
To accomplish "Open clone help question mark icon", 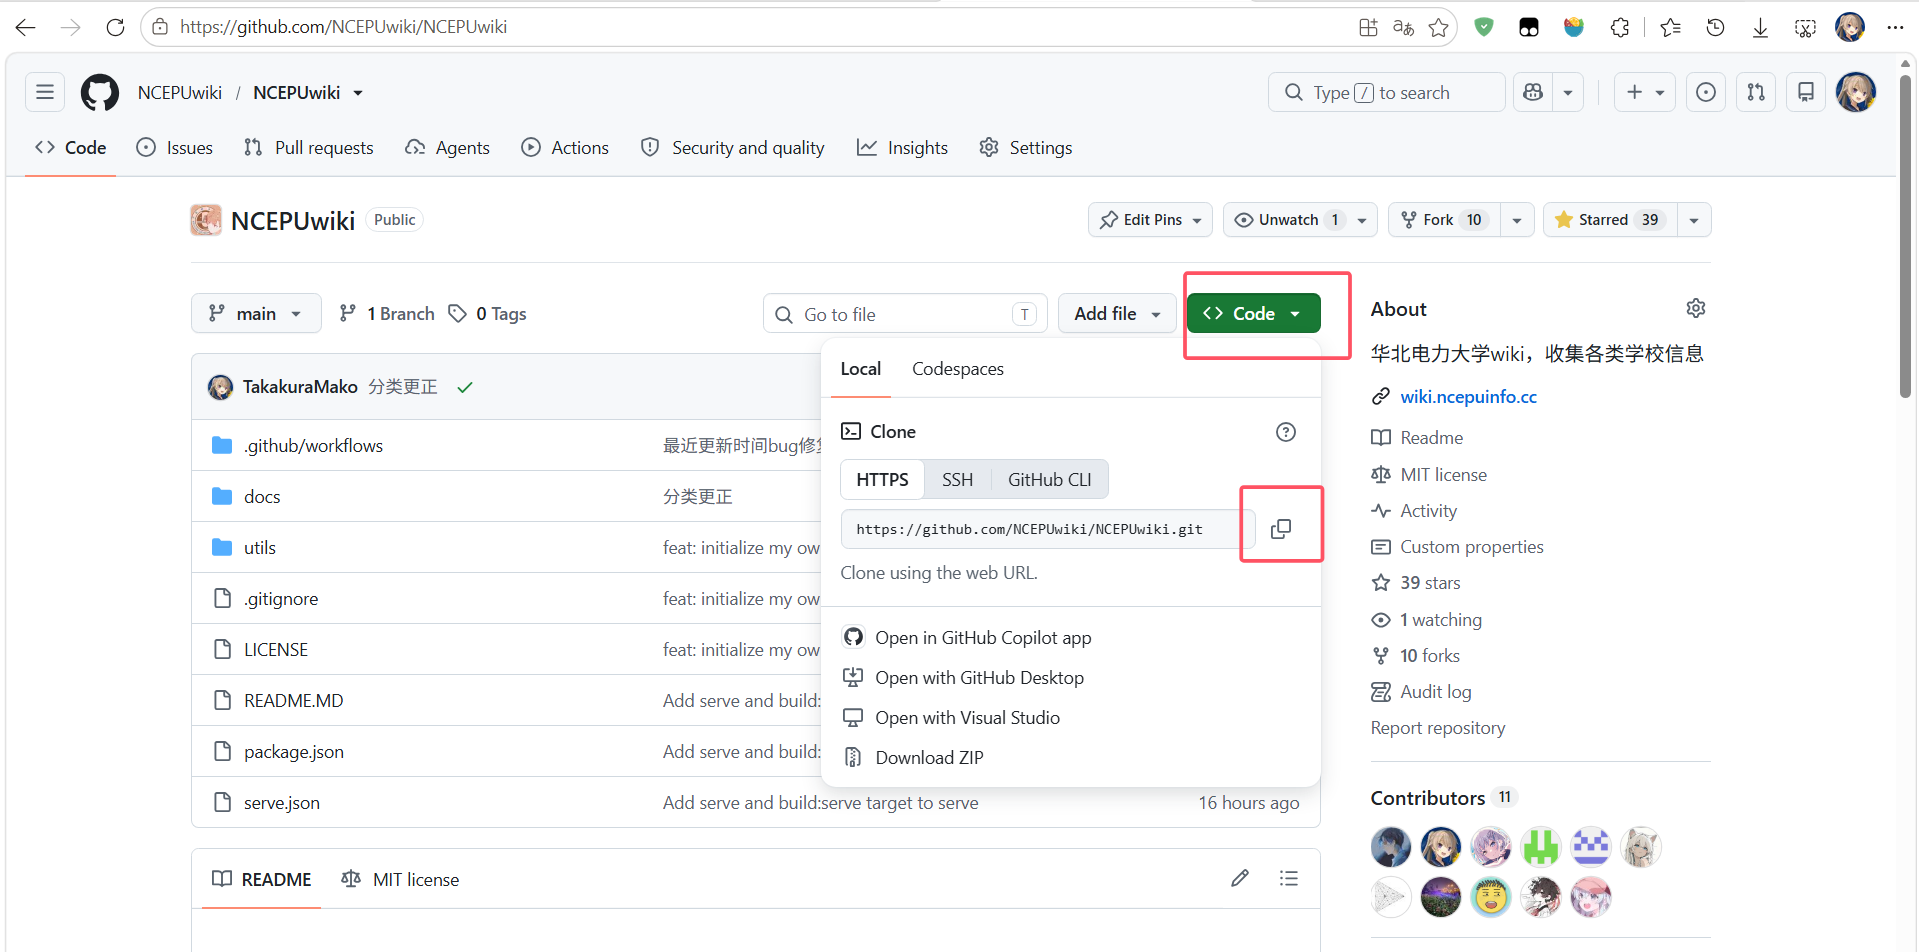I will point(1286,432).
